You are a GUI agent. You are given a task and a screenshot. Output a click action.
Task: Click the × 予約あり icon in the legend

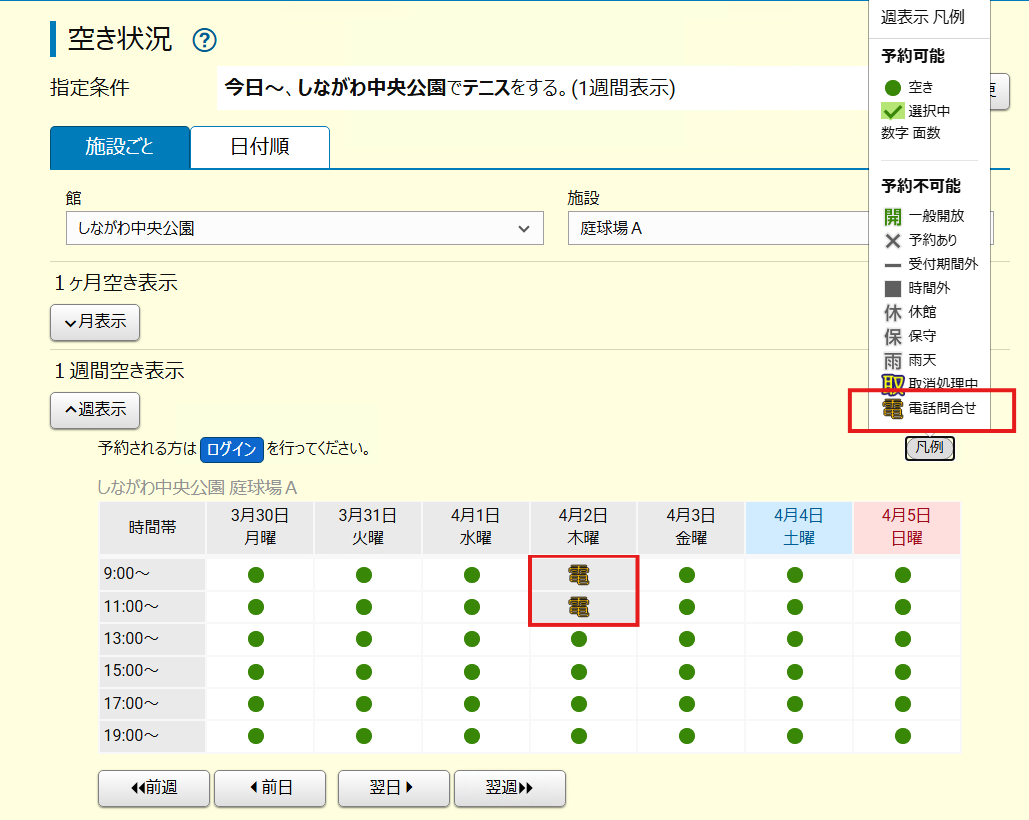[891, 239]
